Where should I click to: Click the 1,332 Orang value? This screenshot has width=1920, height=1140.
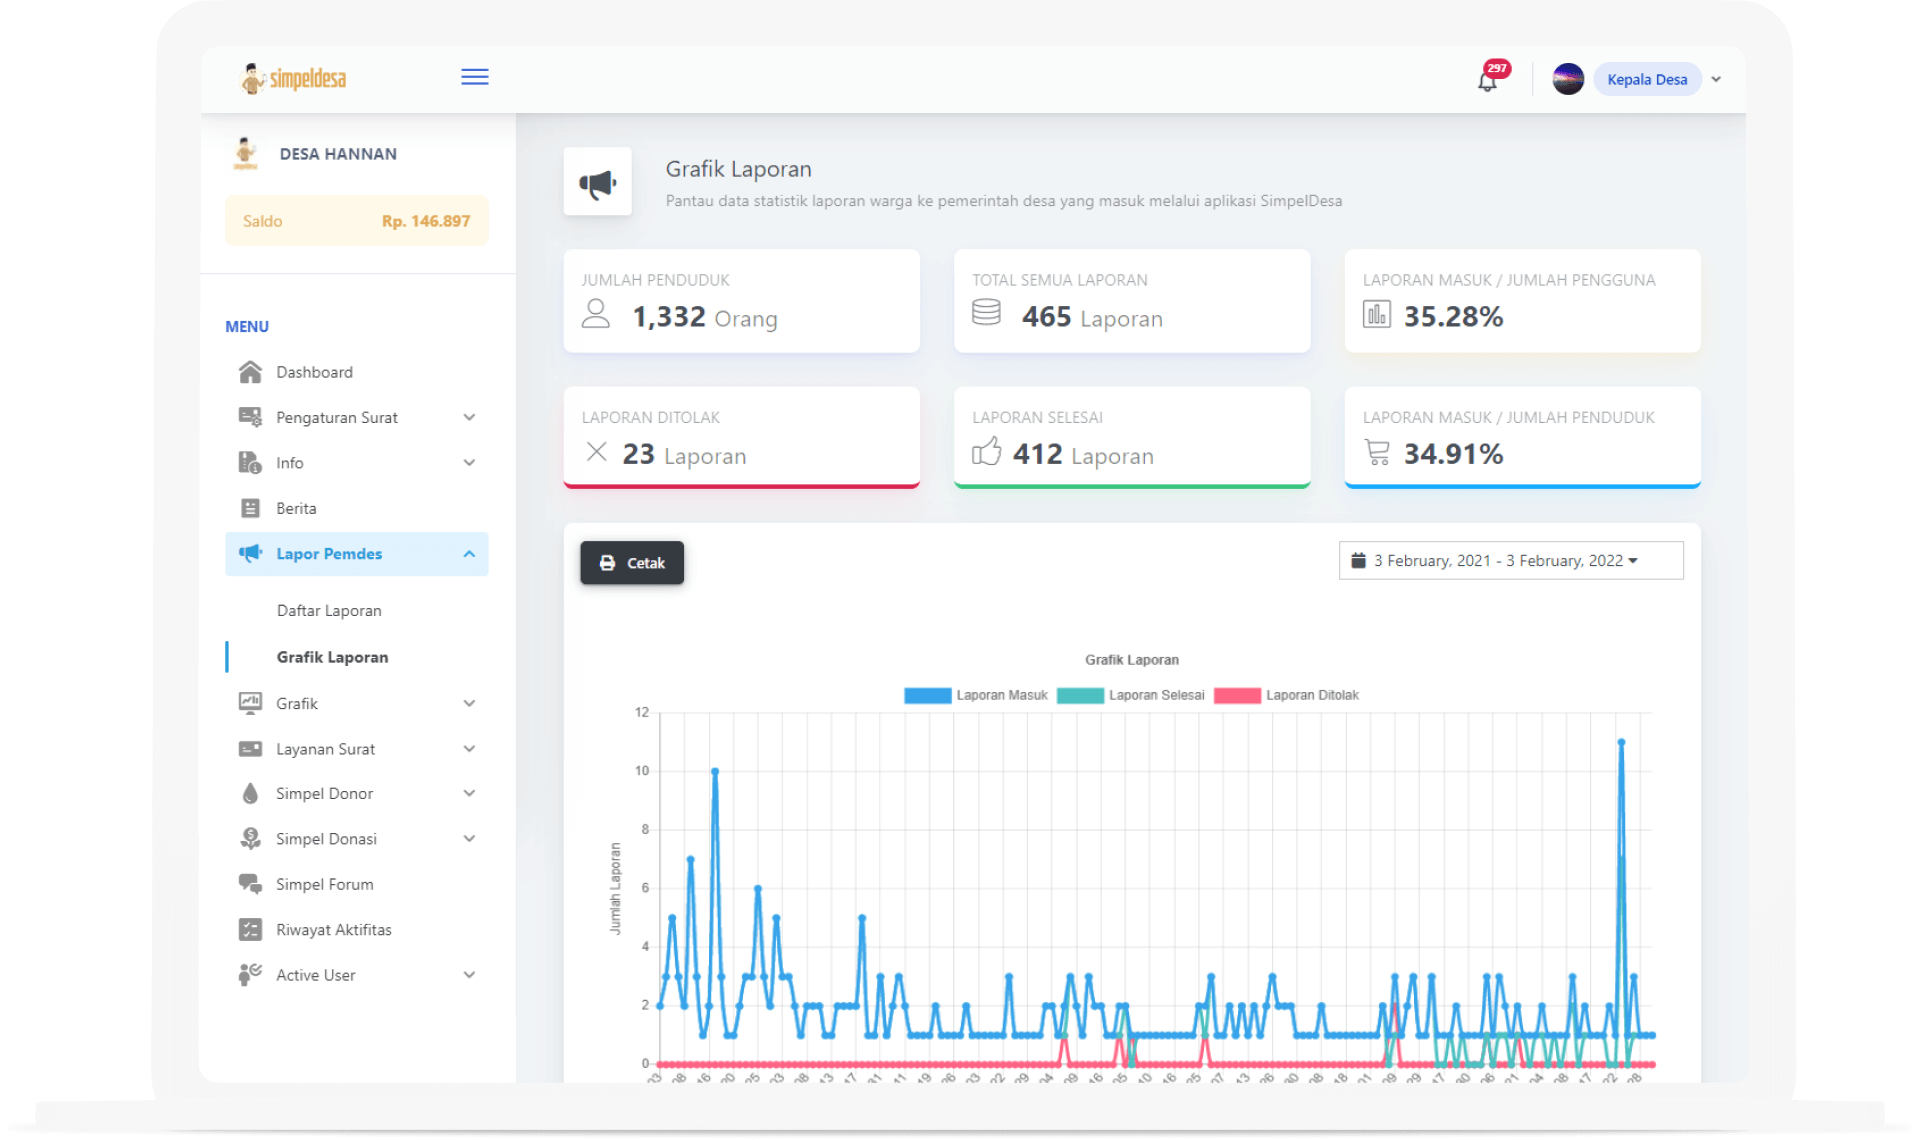(x=705, y=318)
